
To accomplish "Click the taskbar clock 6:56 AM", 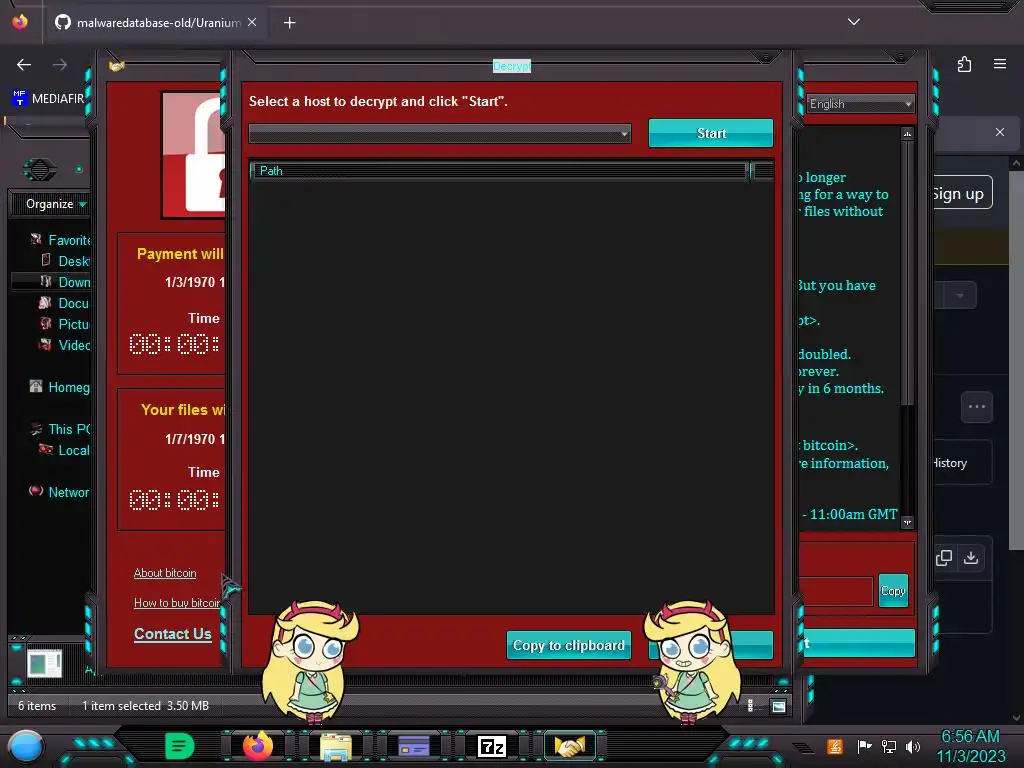I will coord(970,736).
